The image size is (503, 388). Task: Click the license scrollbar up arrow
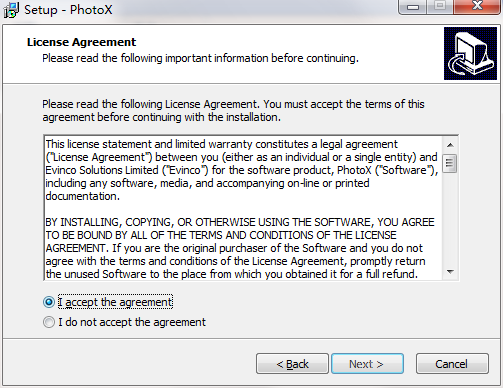[450, 145]
